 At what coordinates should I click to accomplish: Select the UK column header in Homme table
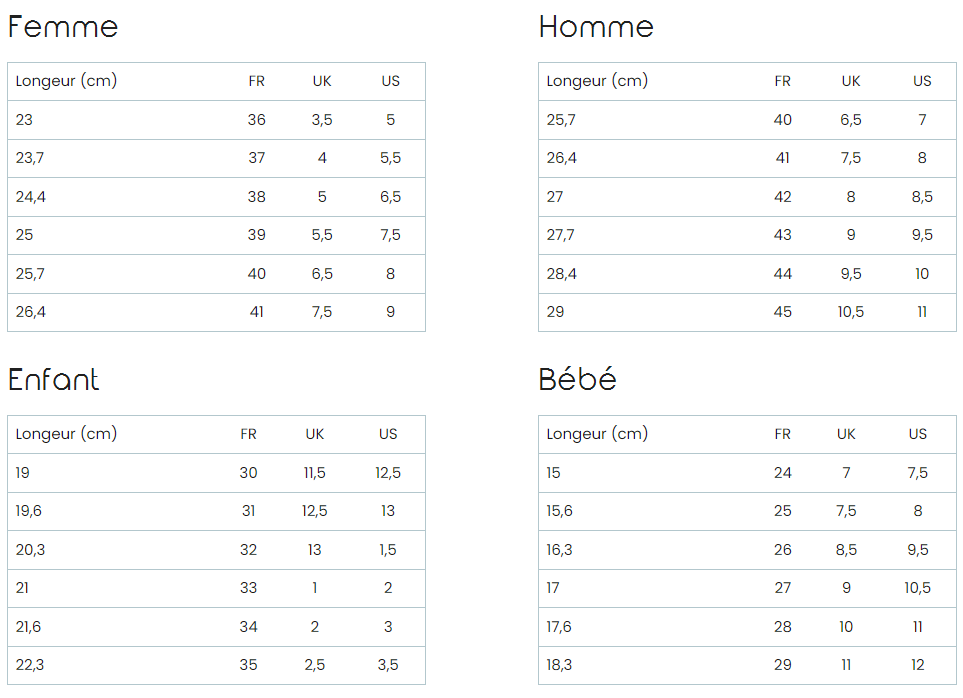[x=851, y=81]
